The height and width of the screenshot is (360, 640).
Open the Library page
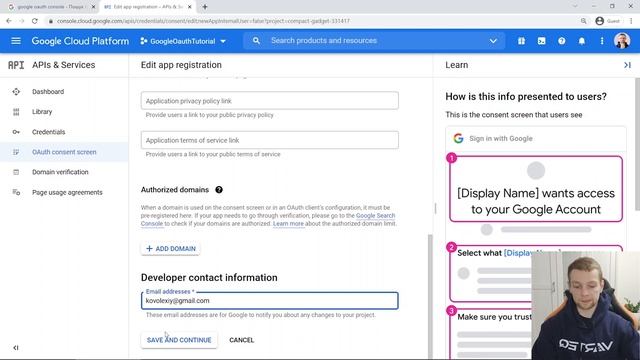(x=42, y=112)
